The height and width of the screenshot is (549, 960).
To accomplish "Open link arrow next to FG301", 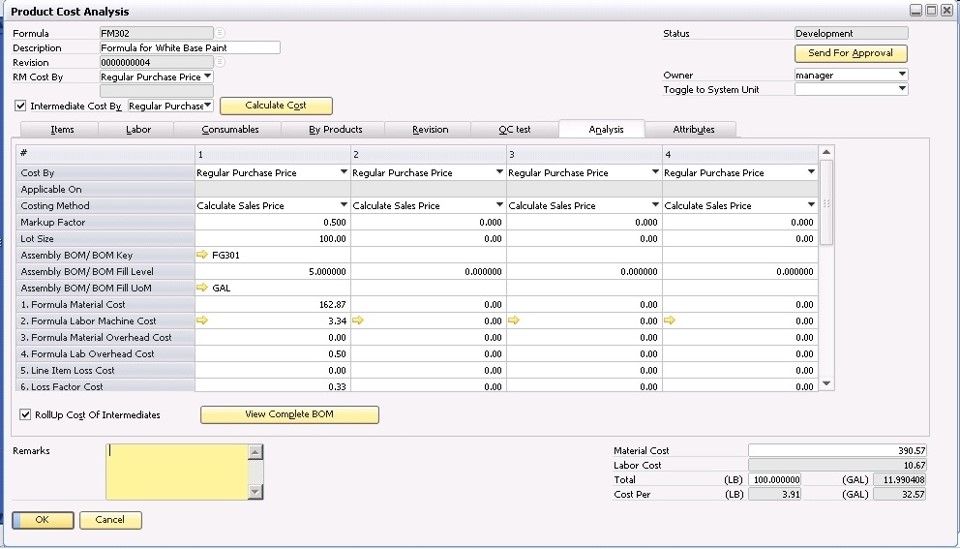I will tap(203, 255).
